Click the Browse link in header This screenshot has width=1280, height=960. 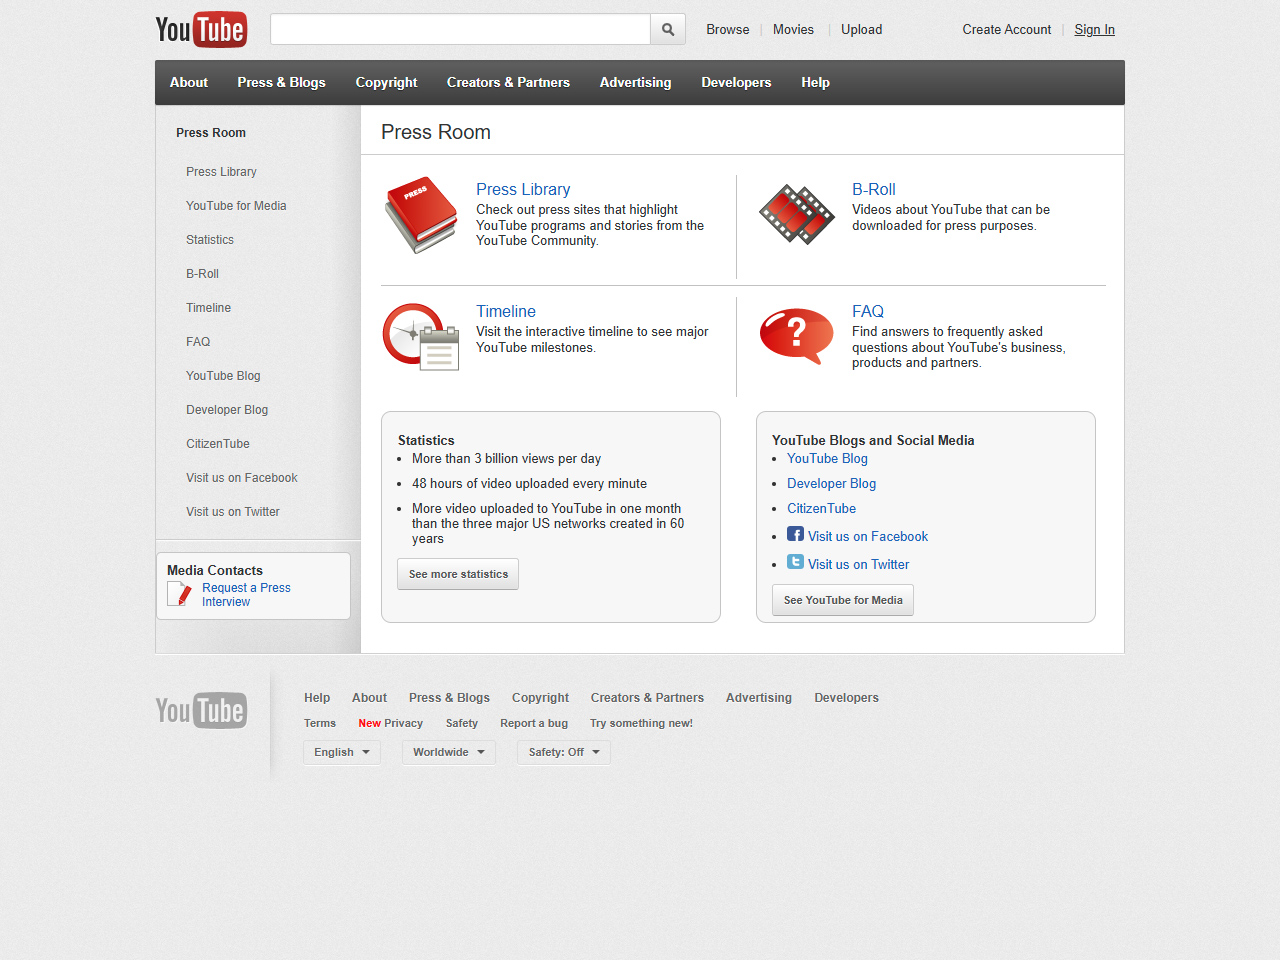pos(728,29)
